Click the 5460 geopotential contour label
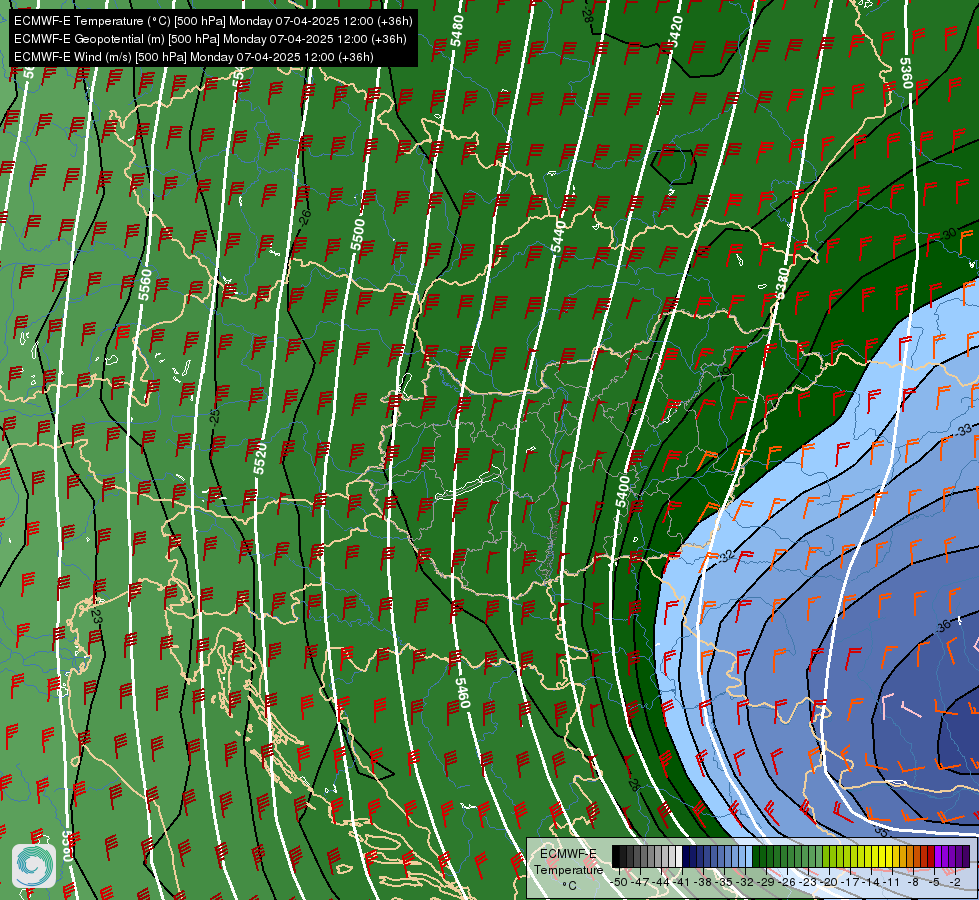 click(x=463, y=693)
